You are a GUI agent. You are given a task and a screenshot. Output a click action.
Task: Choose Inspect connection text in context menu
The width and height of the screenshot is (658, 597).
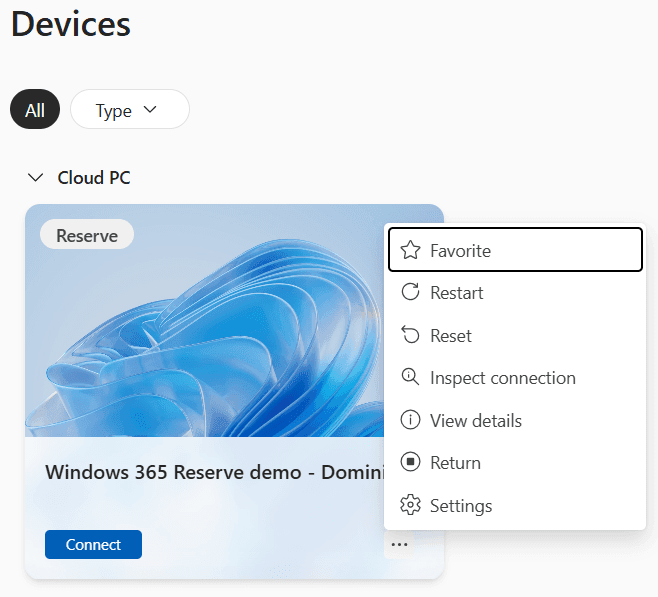(x=502, y=378)
